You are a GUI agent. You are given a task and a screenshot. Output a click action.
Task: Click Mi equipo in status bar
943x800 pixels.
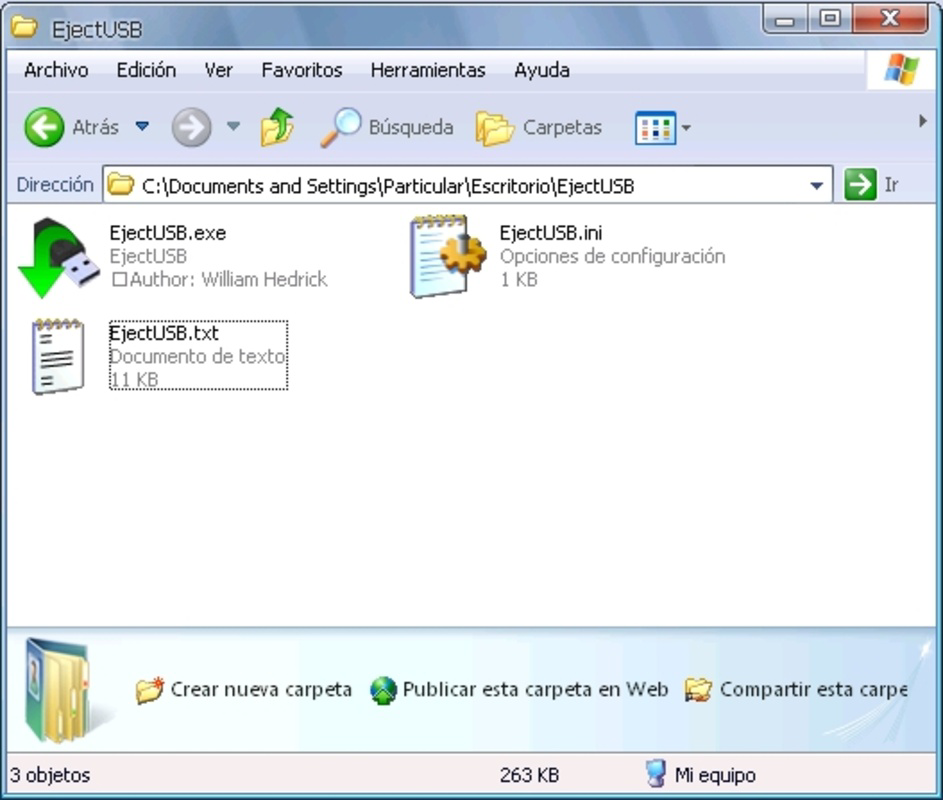[701, 775]
